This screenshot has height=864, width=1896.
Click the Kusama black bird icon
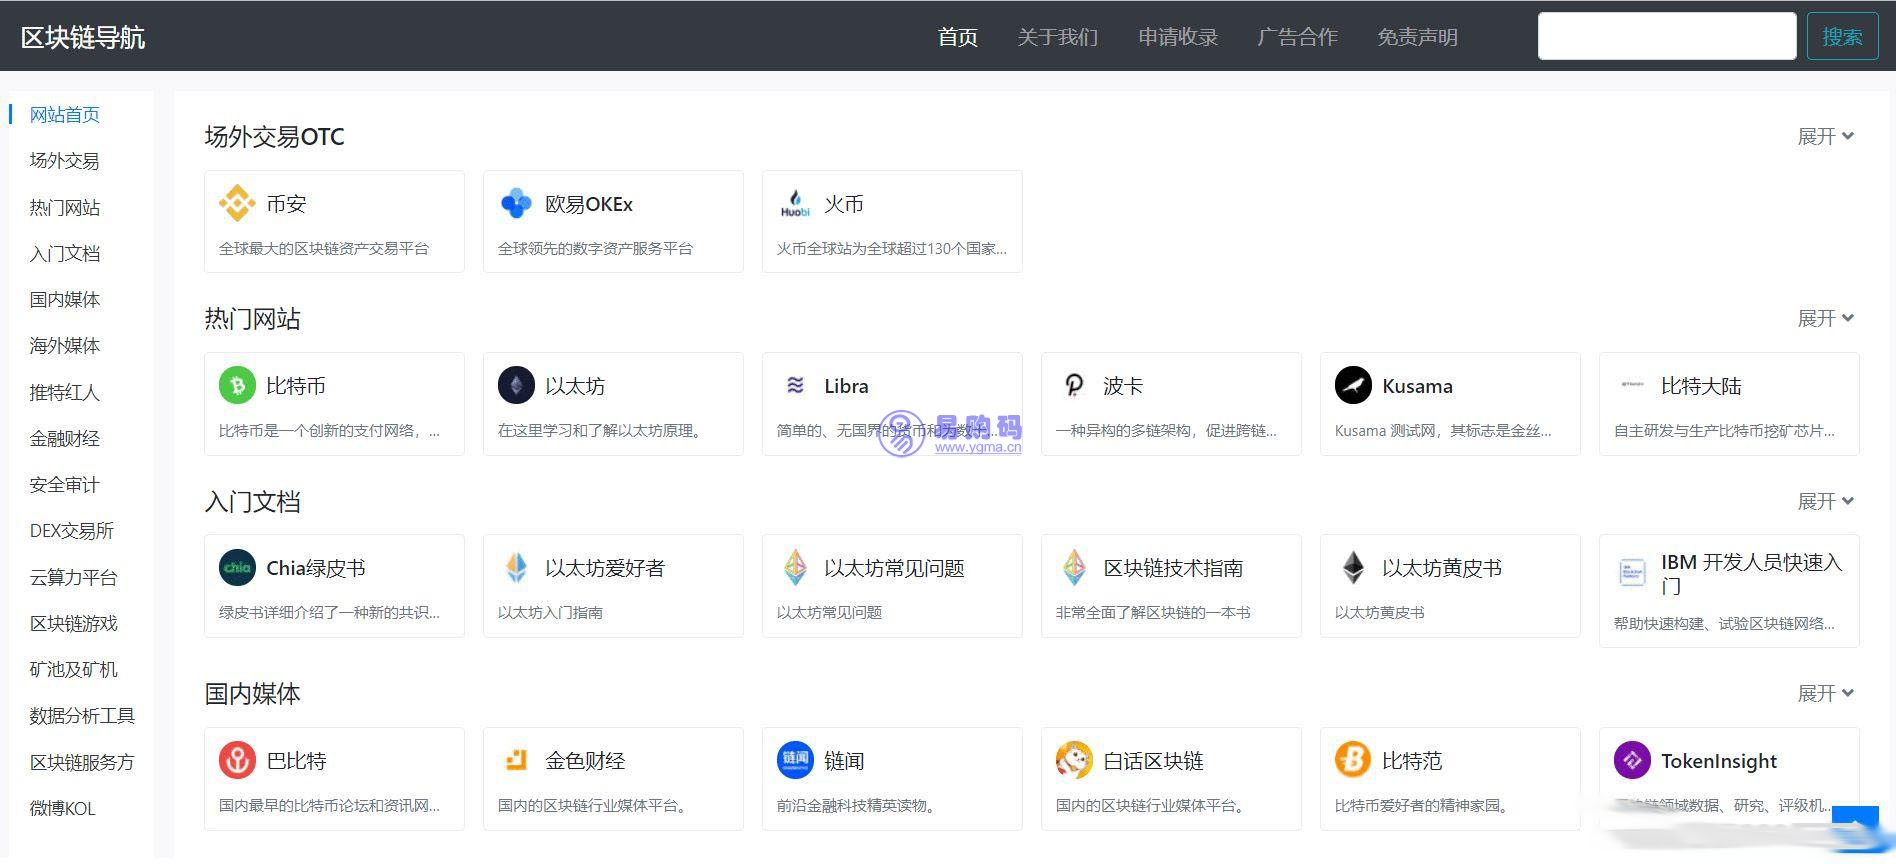click(1353, 386)
